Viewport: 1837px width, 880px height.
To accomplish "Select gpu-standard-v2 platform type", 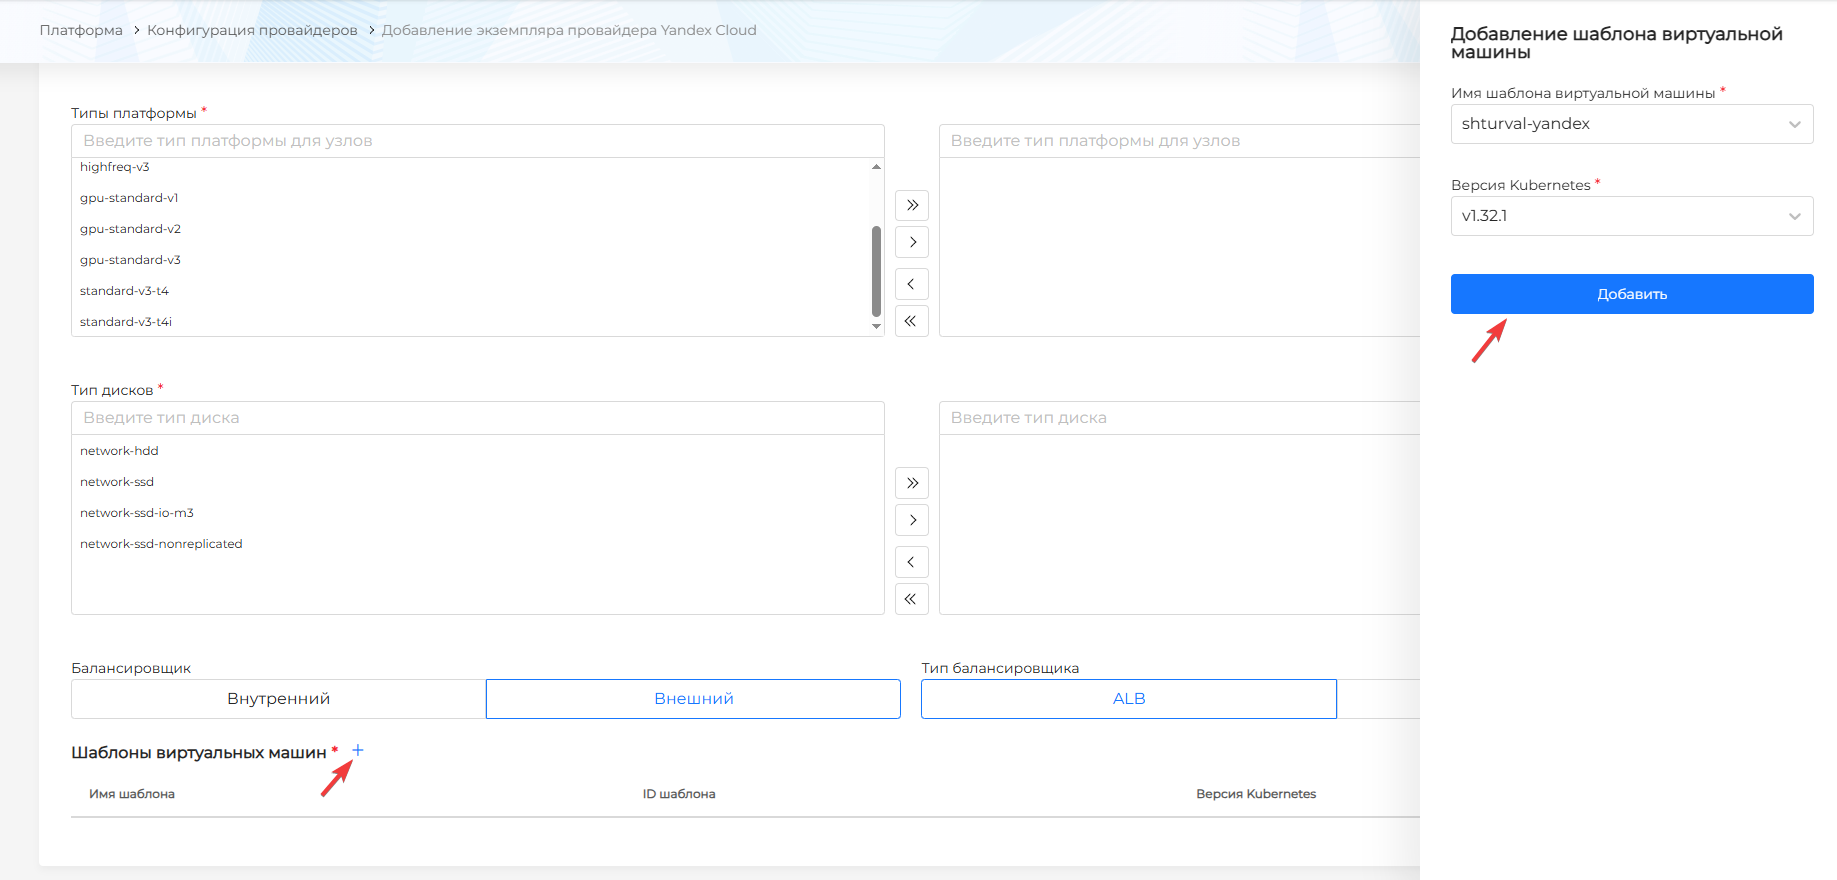I will (131, 229).
